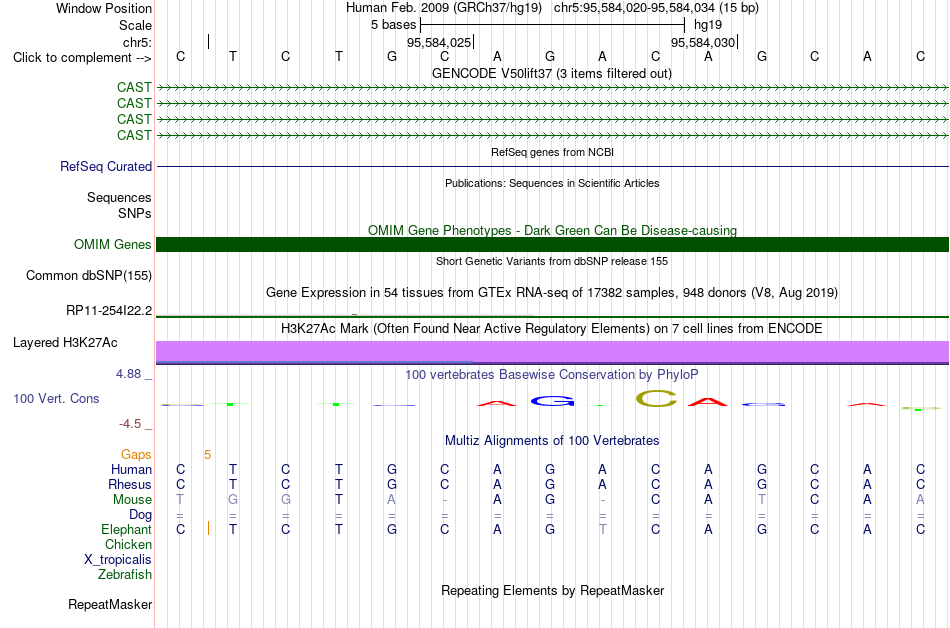Open 'Short Genetic Variants from dbSNP release 155'

[x=552, y=261]
